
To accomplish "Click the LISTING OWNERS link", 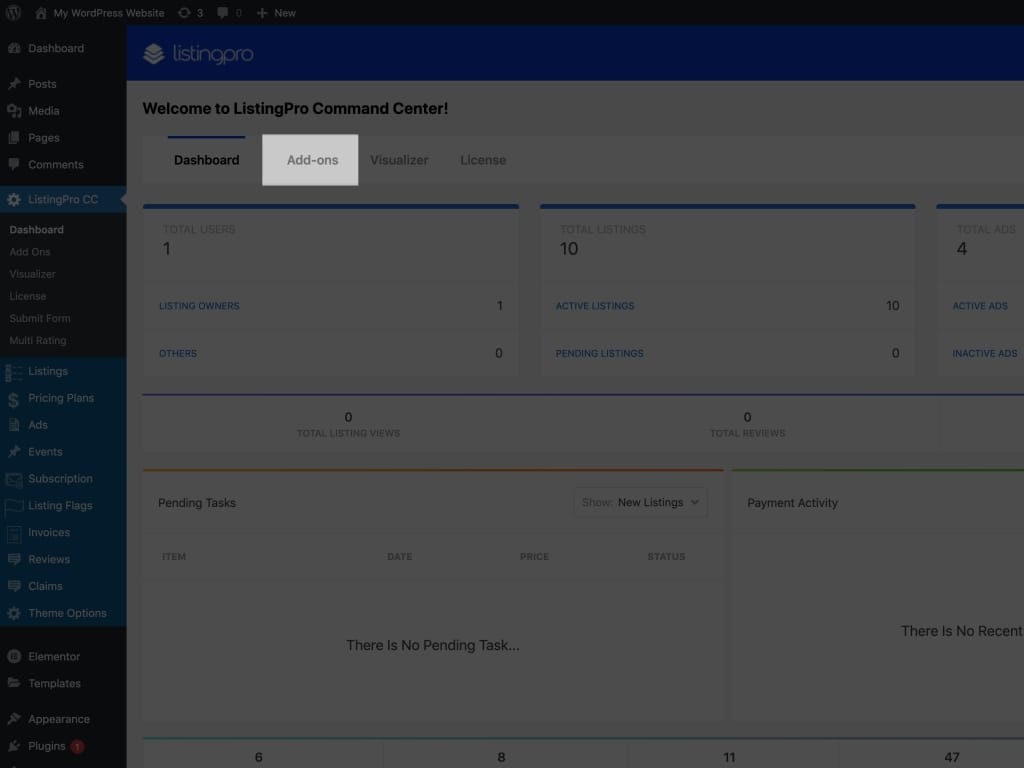I will 199,306.
